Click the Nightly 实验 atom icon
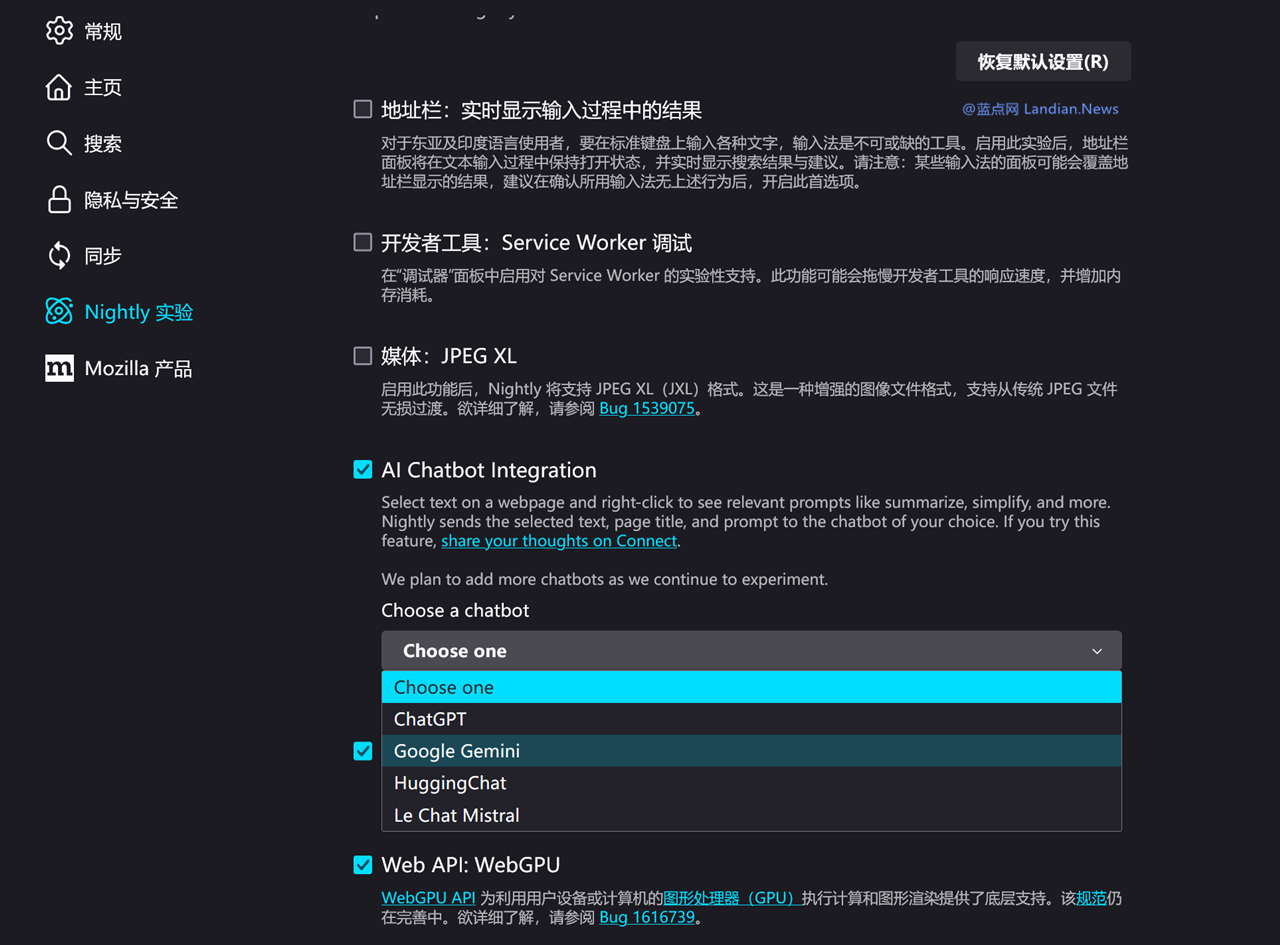This screenshot has height=945, width=1280. (59, 312)
